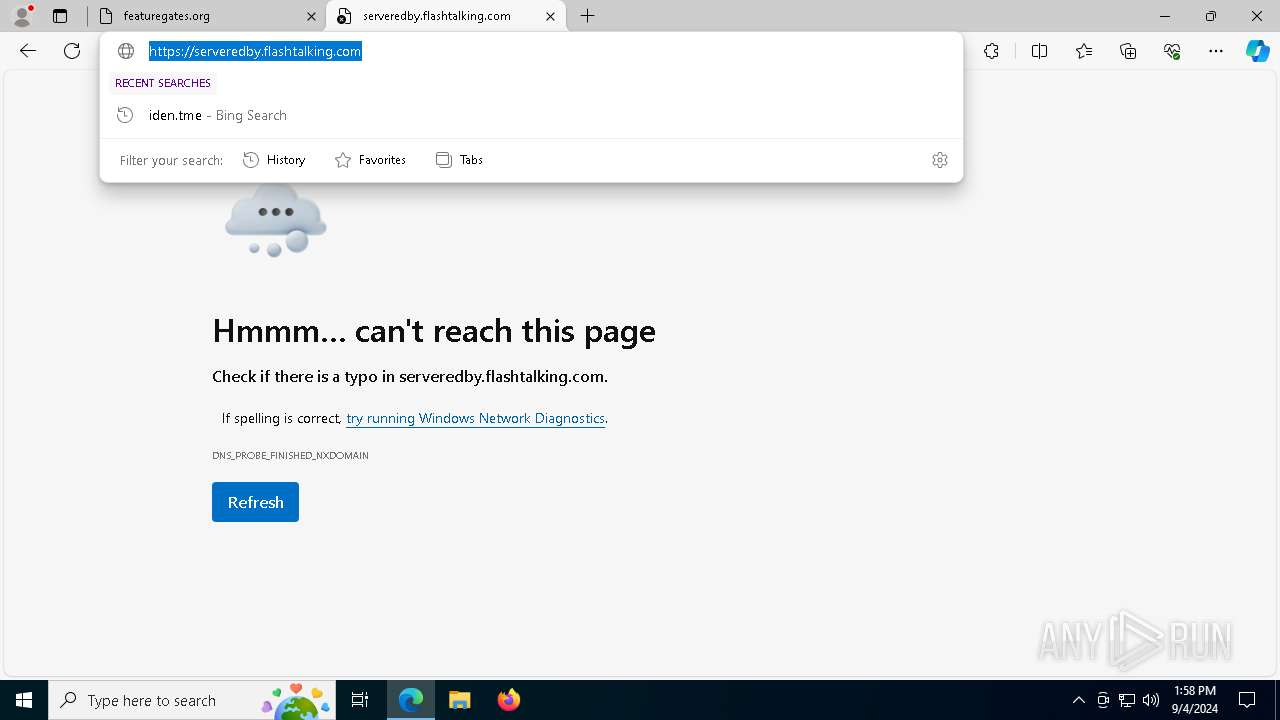Reload the page with the refresh icon
This screenshot has height=720, width=1280.
tap(72, 51)
